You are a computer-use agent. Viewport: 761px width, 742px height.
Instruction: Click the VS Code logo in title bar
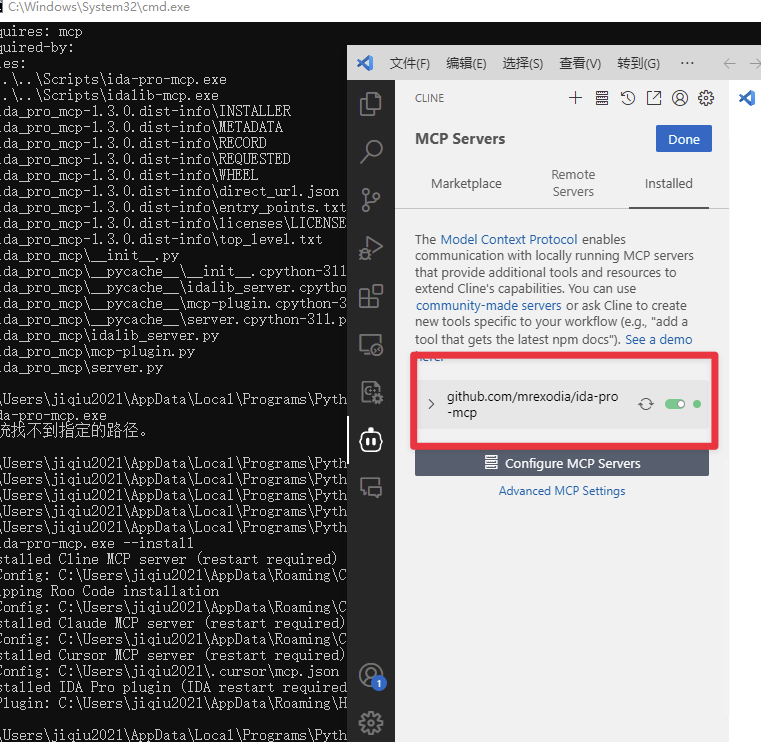click(365, 63)
